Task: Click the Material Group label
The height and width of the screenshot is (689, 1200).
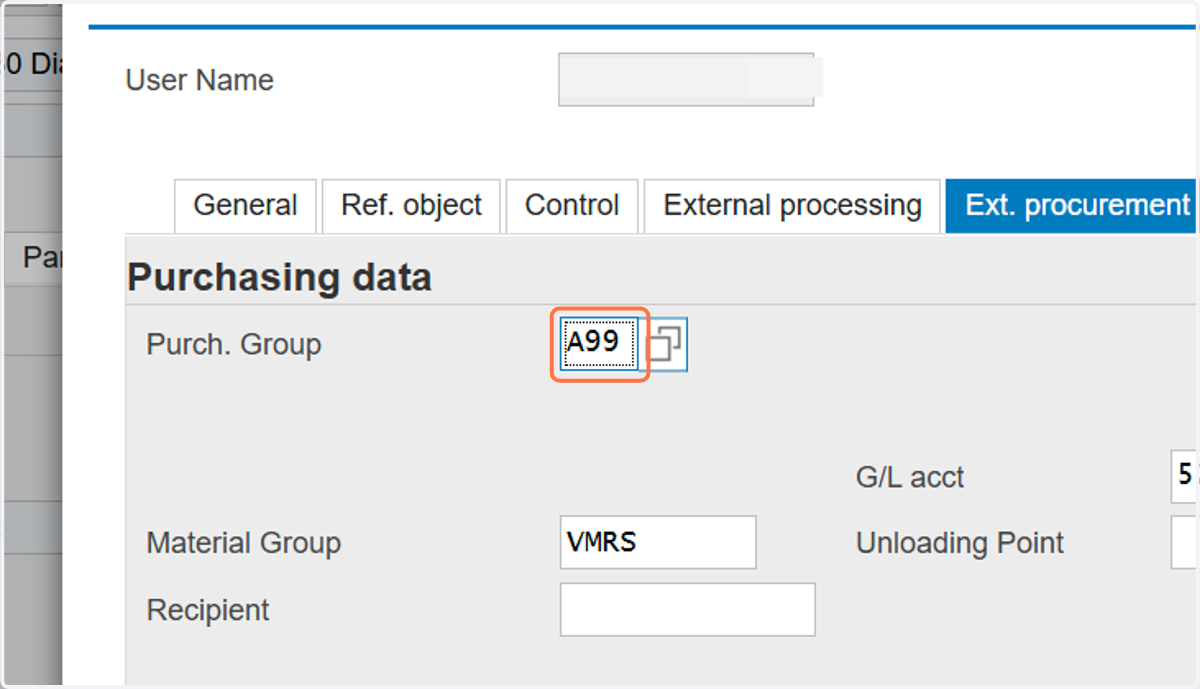Action: (243, 543)
